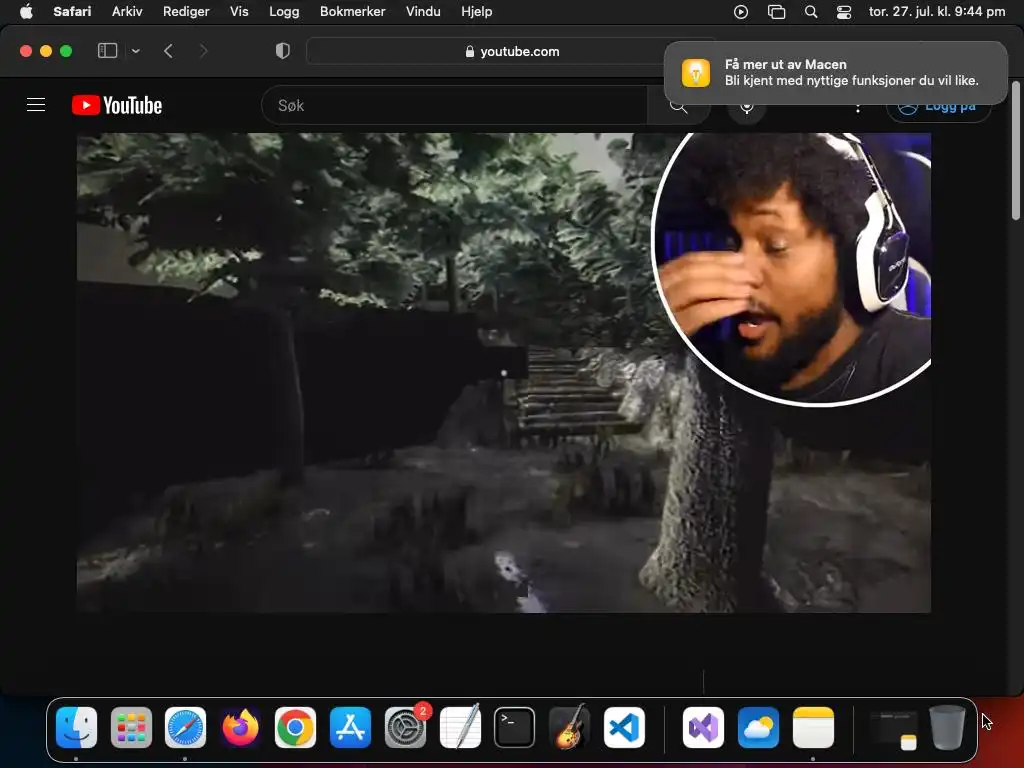
Task: Click the Now Playing menu bar icon
Action: 741,12
